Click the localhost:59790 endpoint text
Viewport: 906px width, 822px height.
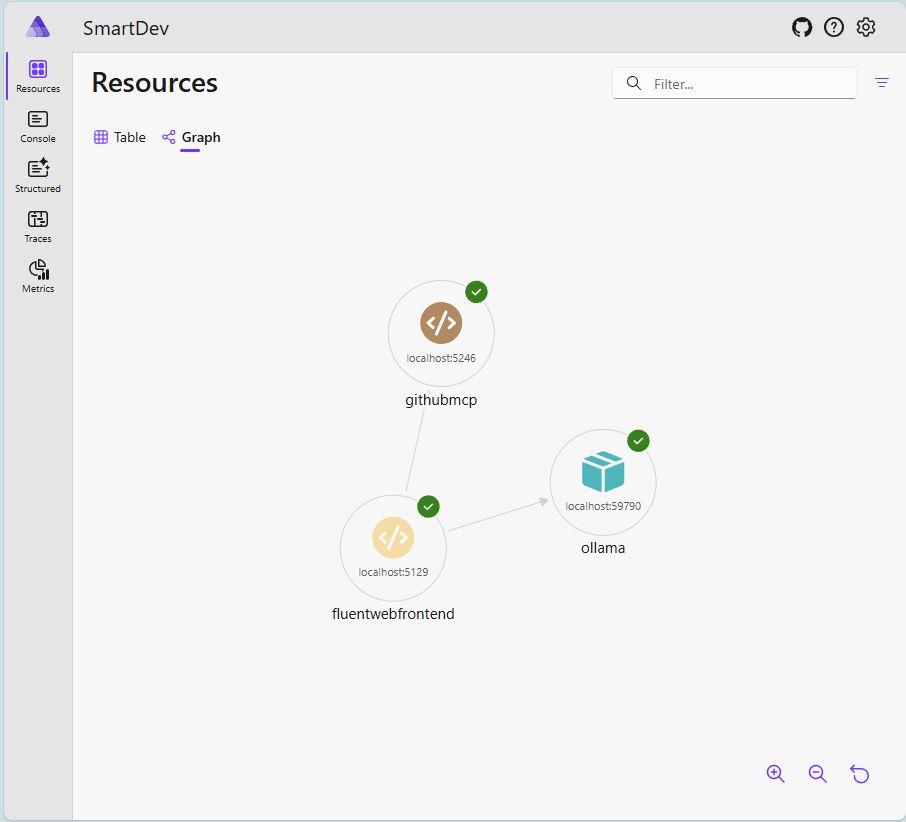[603, 506]
